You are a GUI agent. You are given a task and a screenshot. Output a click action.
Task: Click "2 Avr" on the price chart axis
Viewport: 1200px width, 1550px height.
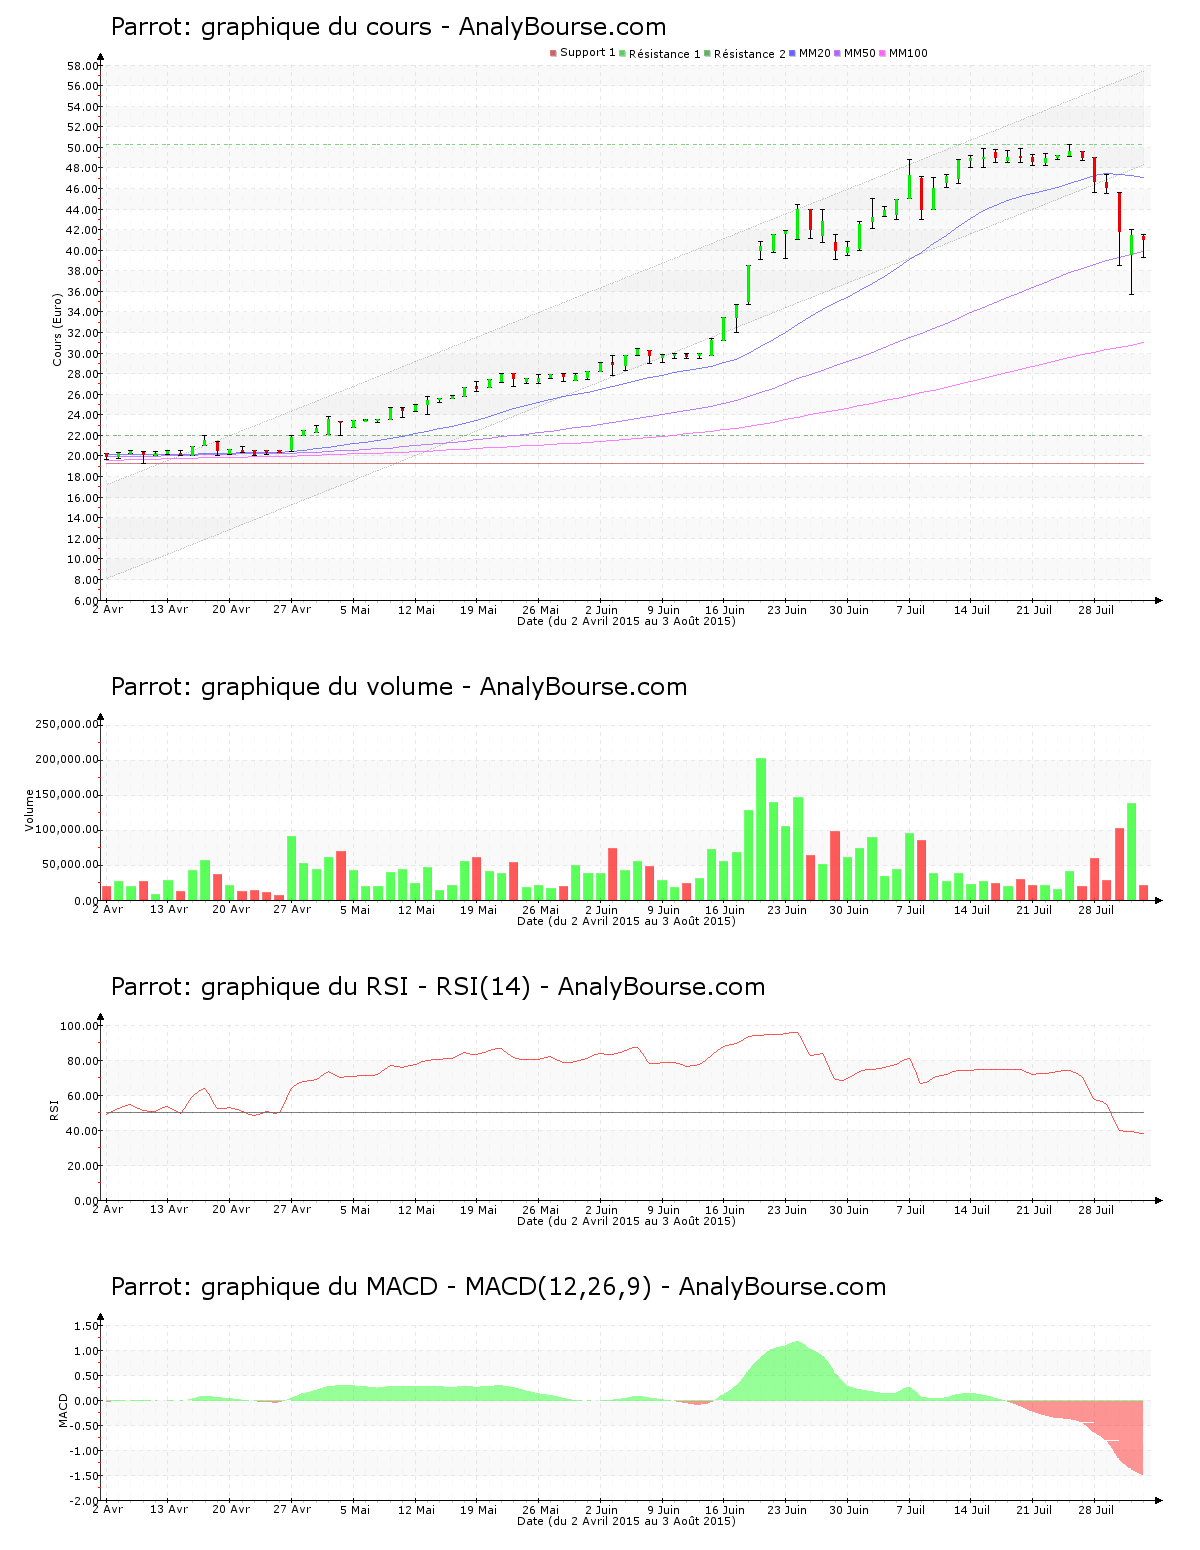click(107, 610)
